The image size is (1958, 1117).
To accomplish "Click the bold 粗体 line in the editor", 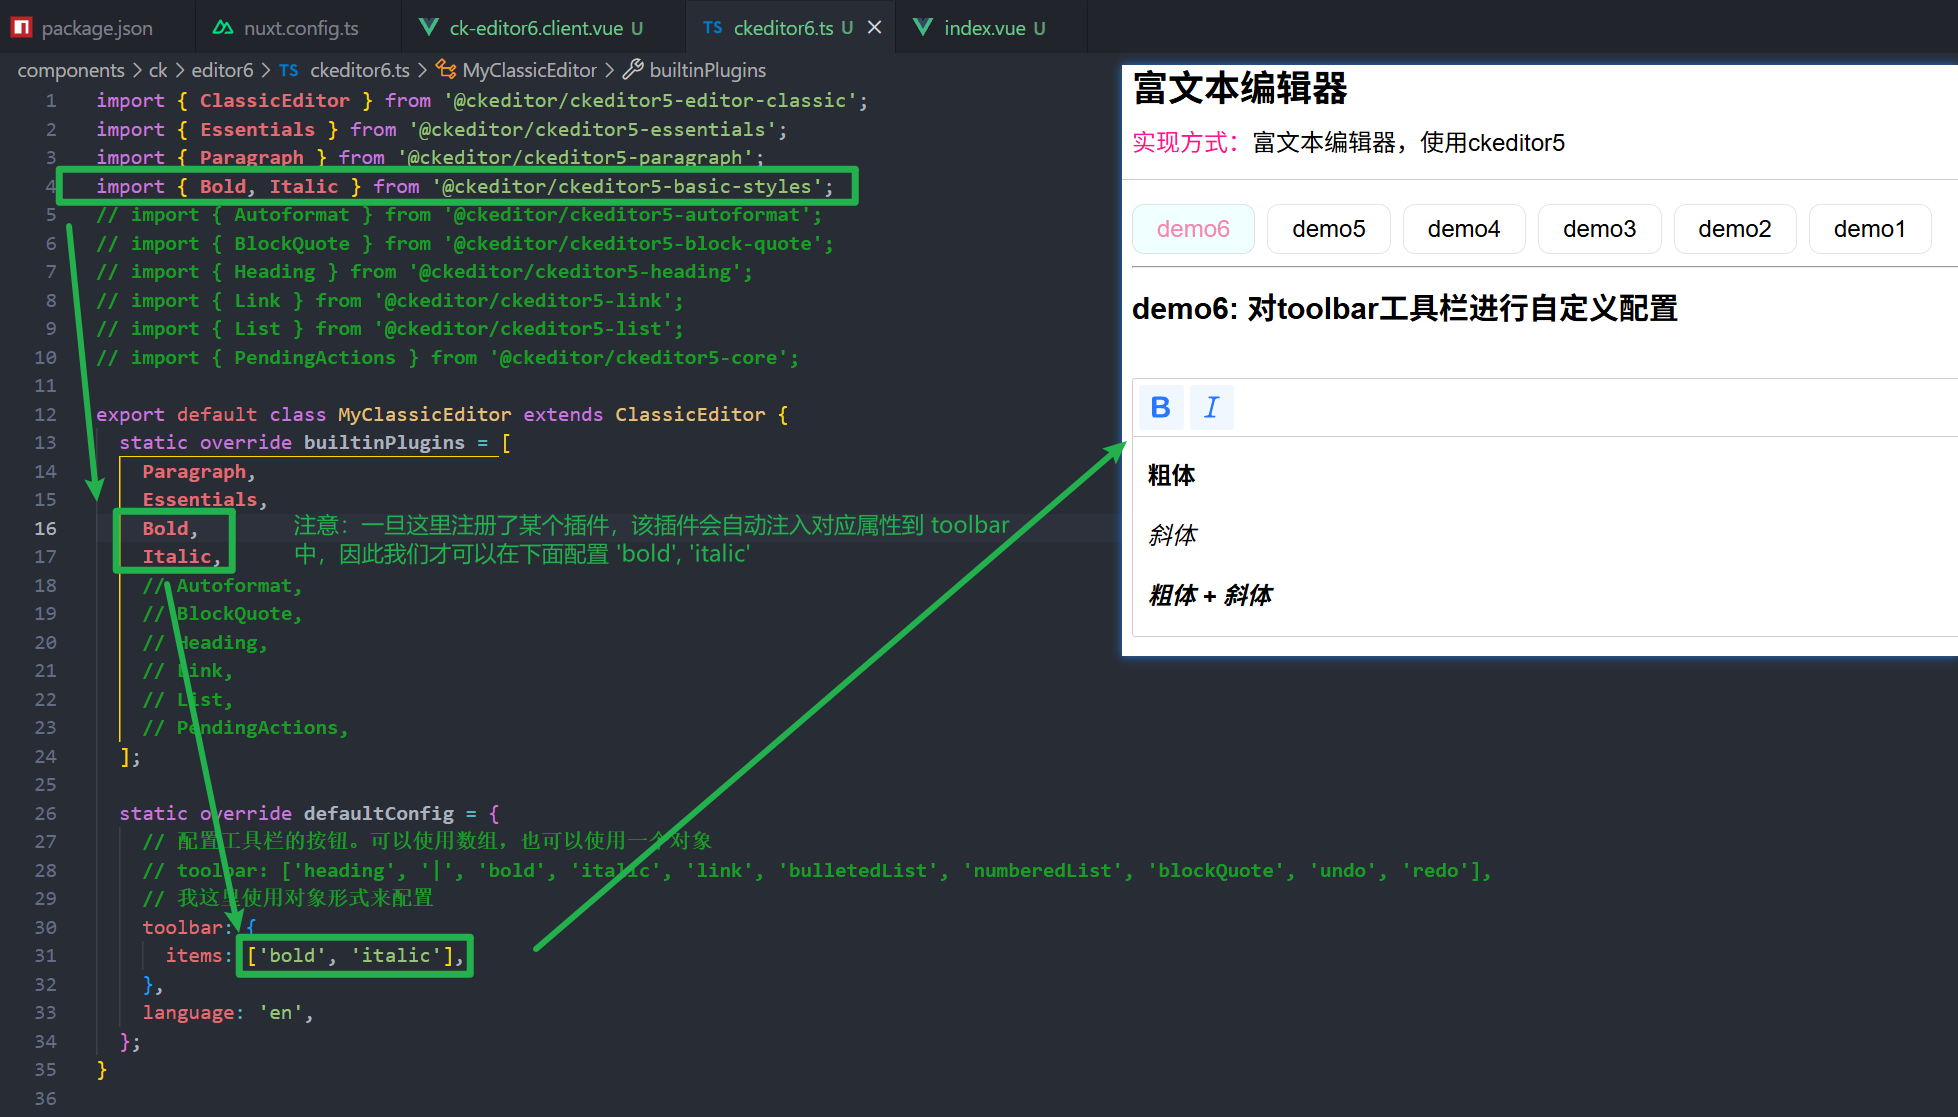I will [1171, 476].
